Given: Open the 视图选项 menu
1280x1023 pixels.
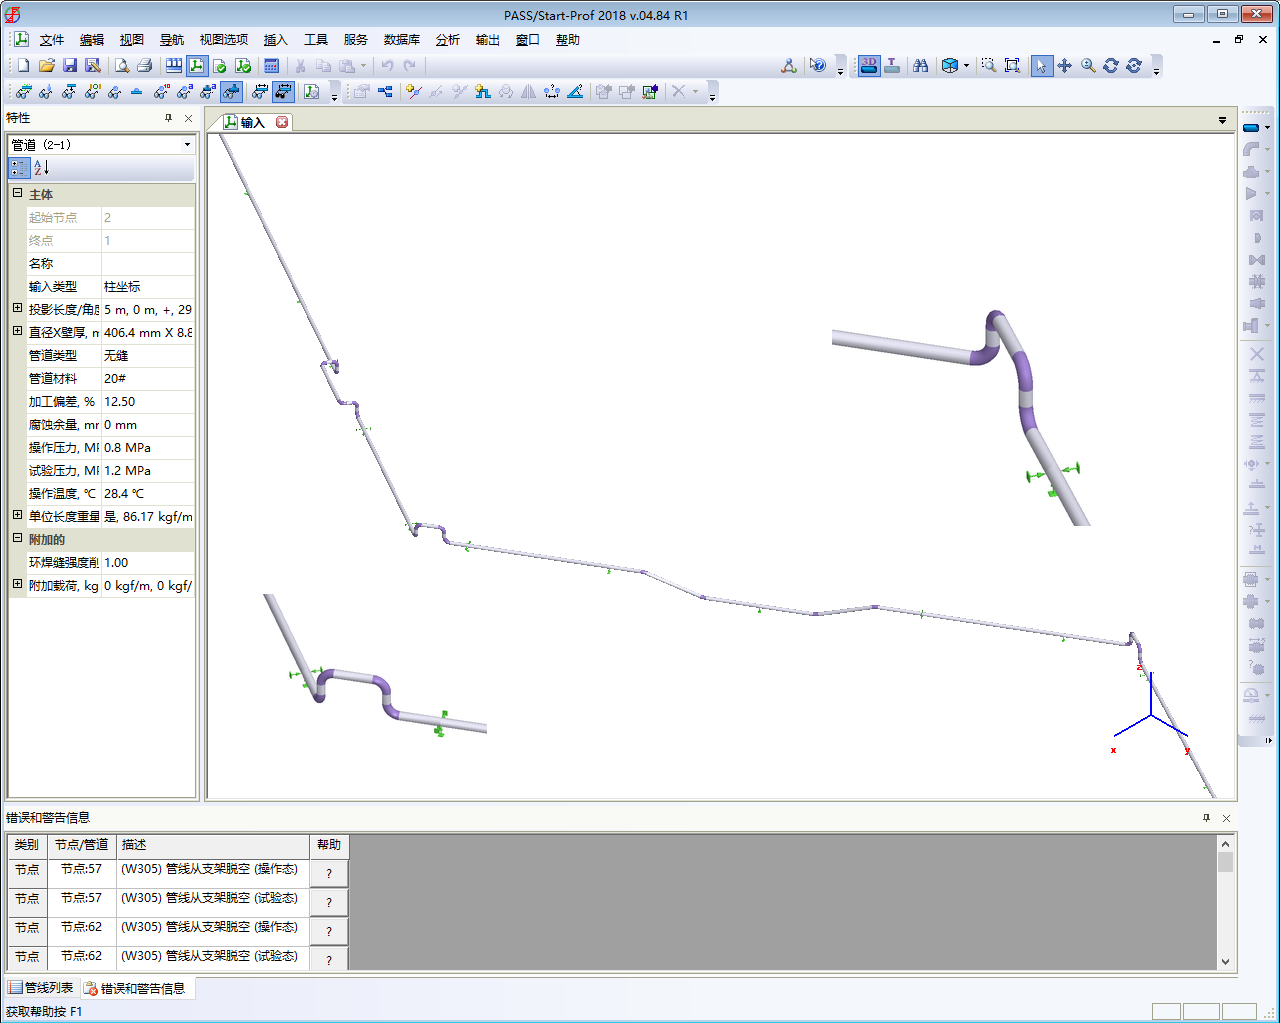Looking at the screenshot, I should point(224,40).
